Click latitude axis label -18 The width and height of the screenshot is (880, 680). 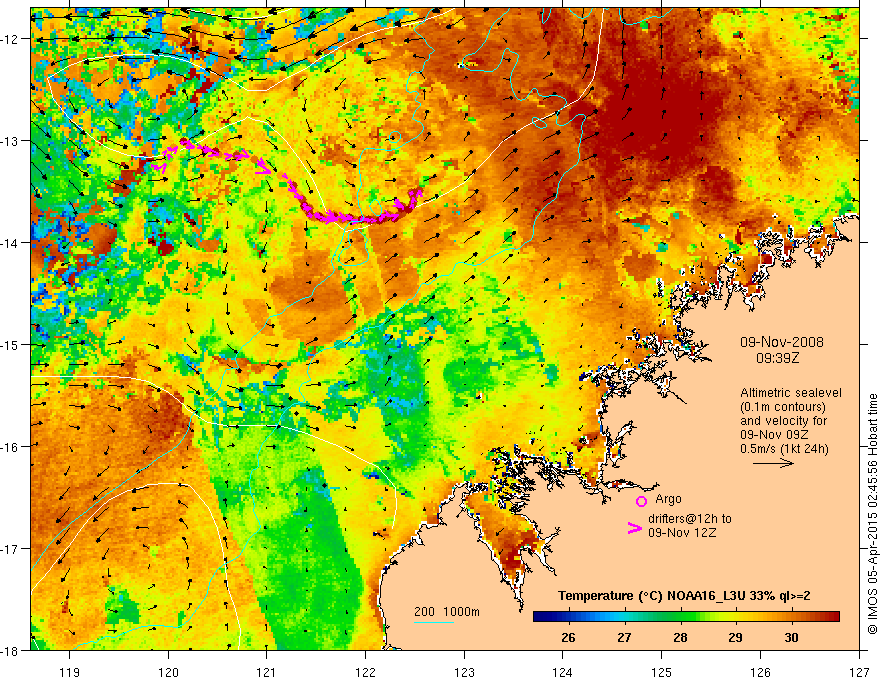click(10, 650)
